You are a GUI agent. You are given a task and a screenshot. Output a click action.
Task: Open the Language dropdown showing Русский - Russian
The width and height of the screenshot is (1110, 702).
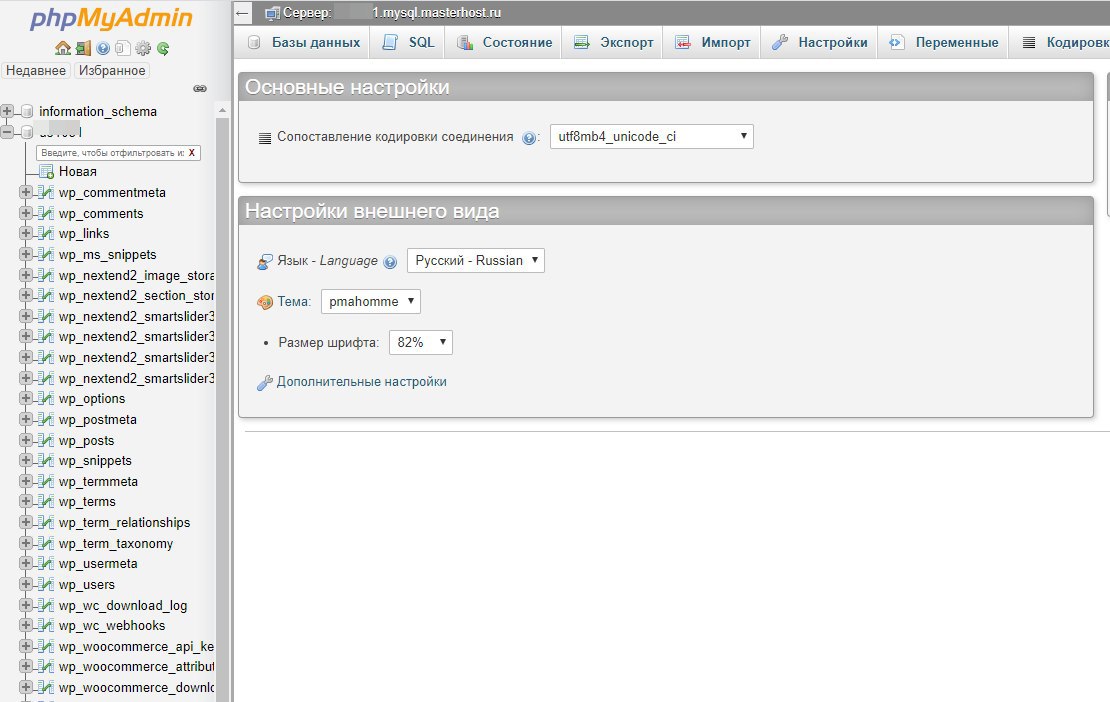pyautogui.click(x=476, y=260)
